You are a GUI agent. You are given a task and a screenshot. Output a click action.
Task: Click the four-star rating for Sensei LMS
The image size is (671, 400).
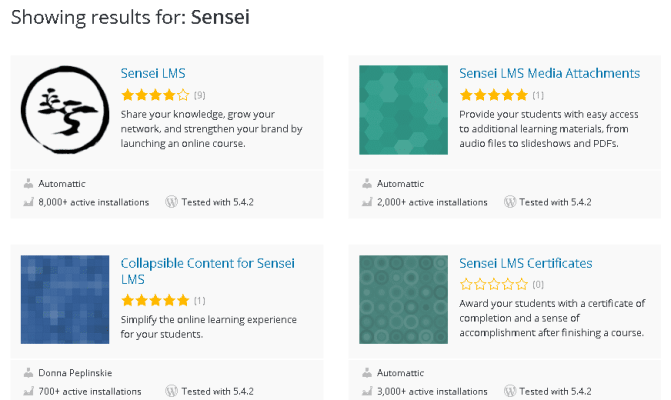point(155,95)
